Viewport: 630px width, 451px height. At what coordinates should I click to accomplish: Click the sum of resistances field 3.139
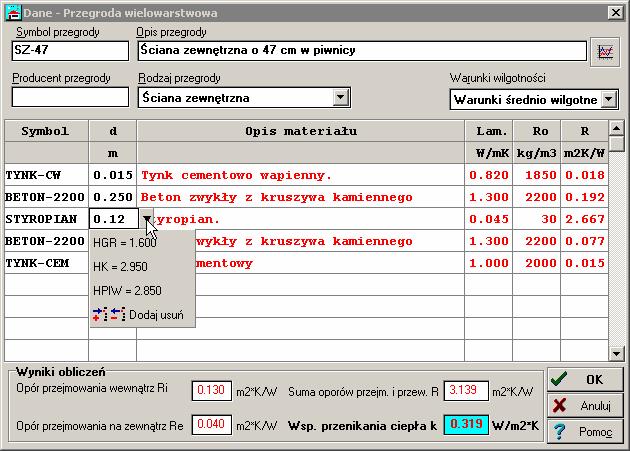(x=466, y=391)
